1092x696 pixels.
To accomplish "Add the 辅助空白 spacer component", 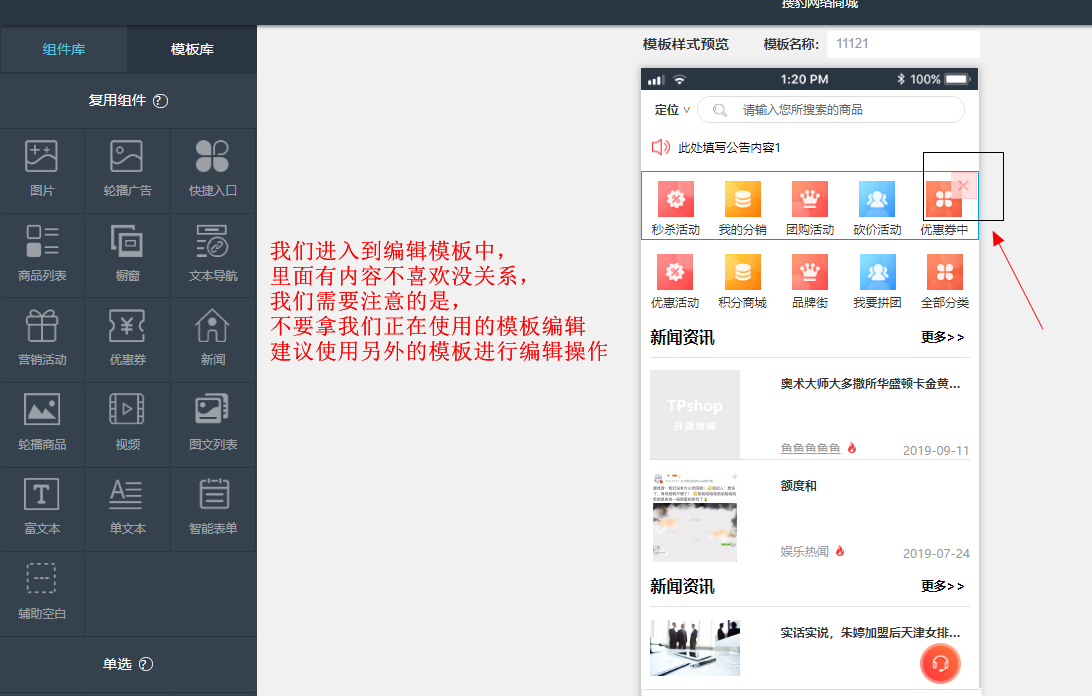I will pyautogui.click(x=42, y=592).
